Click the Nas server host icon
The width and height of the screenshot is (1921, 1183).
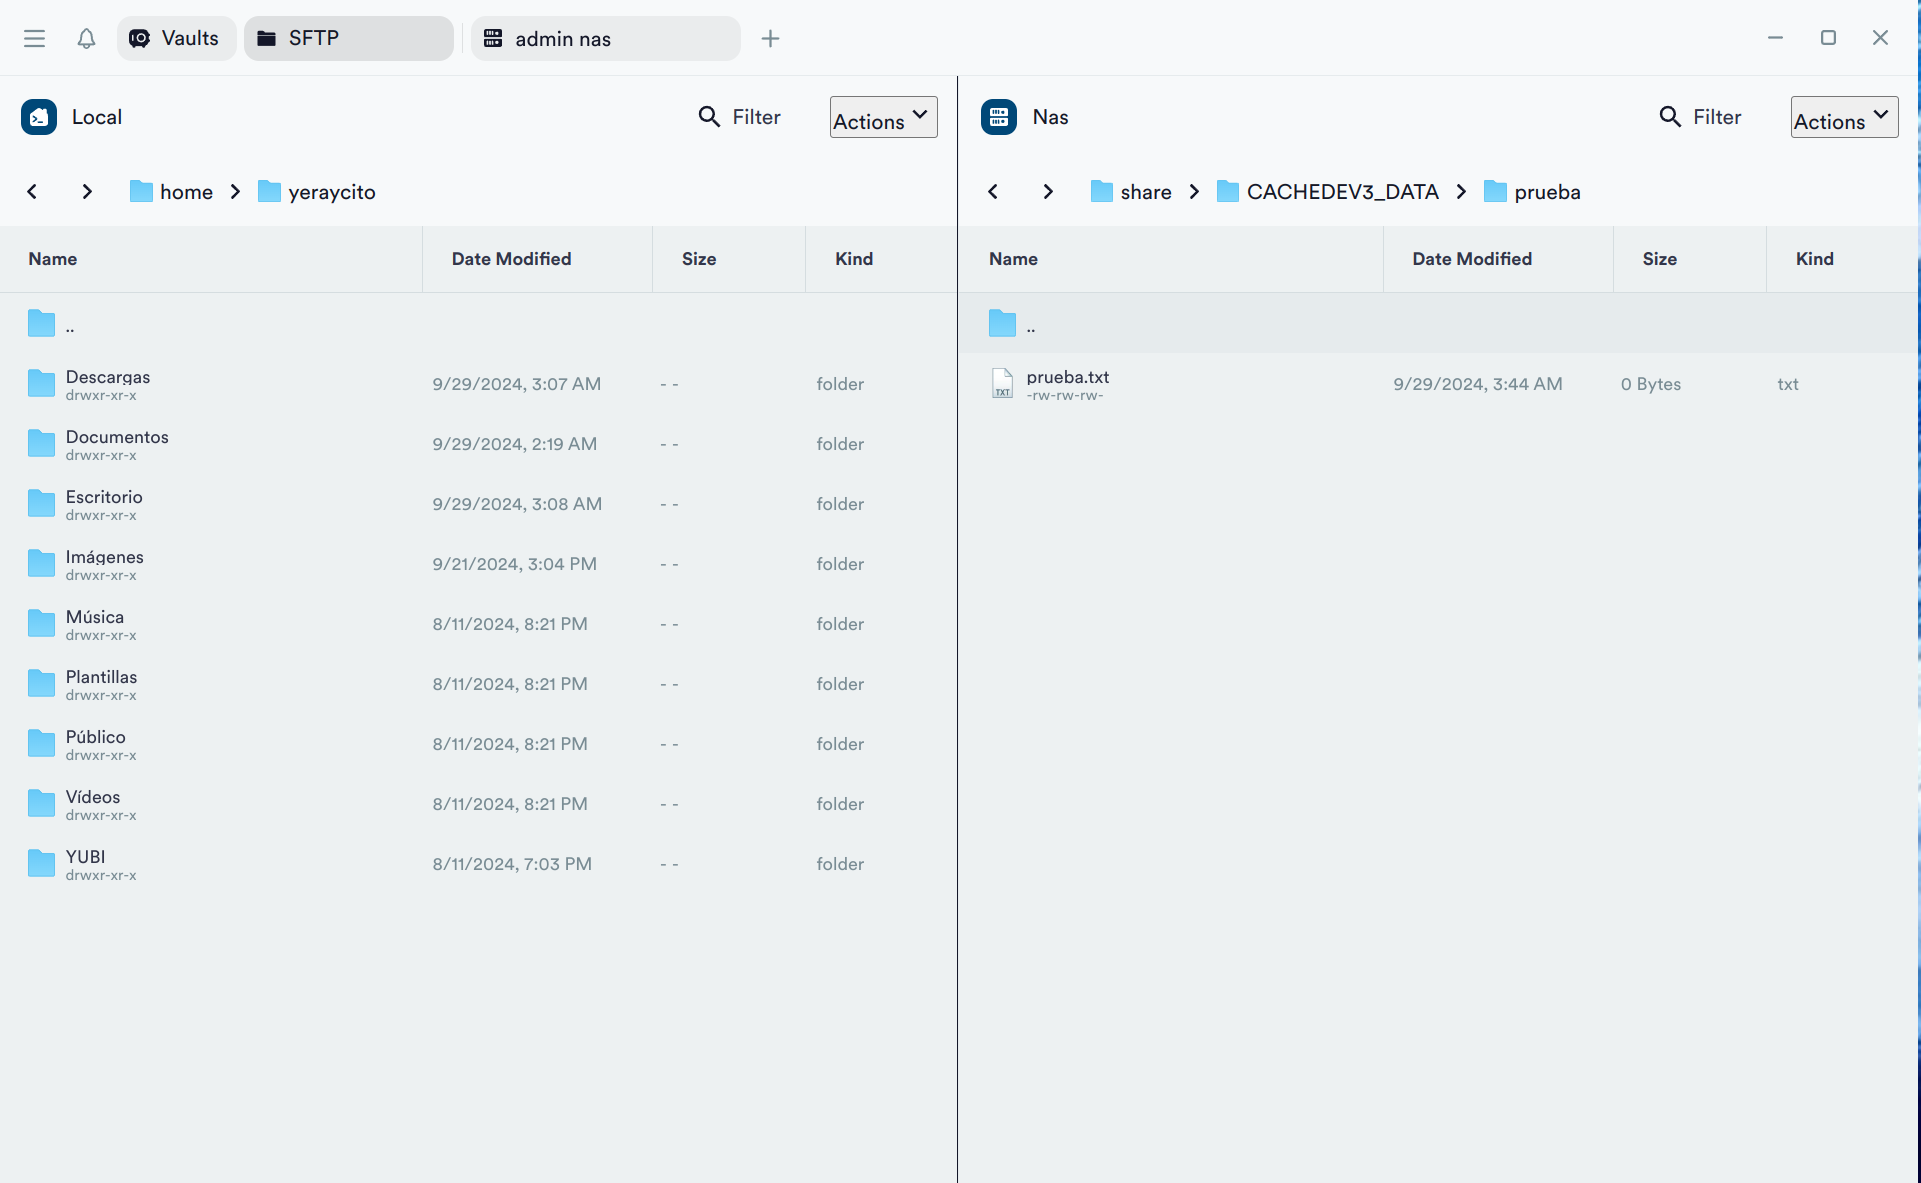click(x=999, y=117)
